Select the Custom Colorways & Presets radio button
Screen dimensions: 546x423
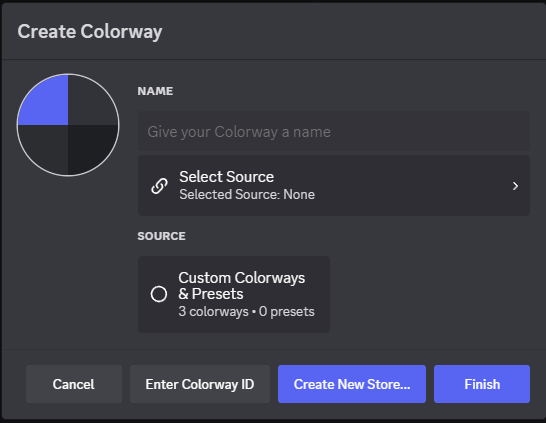[x=159, y=294]
